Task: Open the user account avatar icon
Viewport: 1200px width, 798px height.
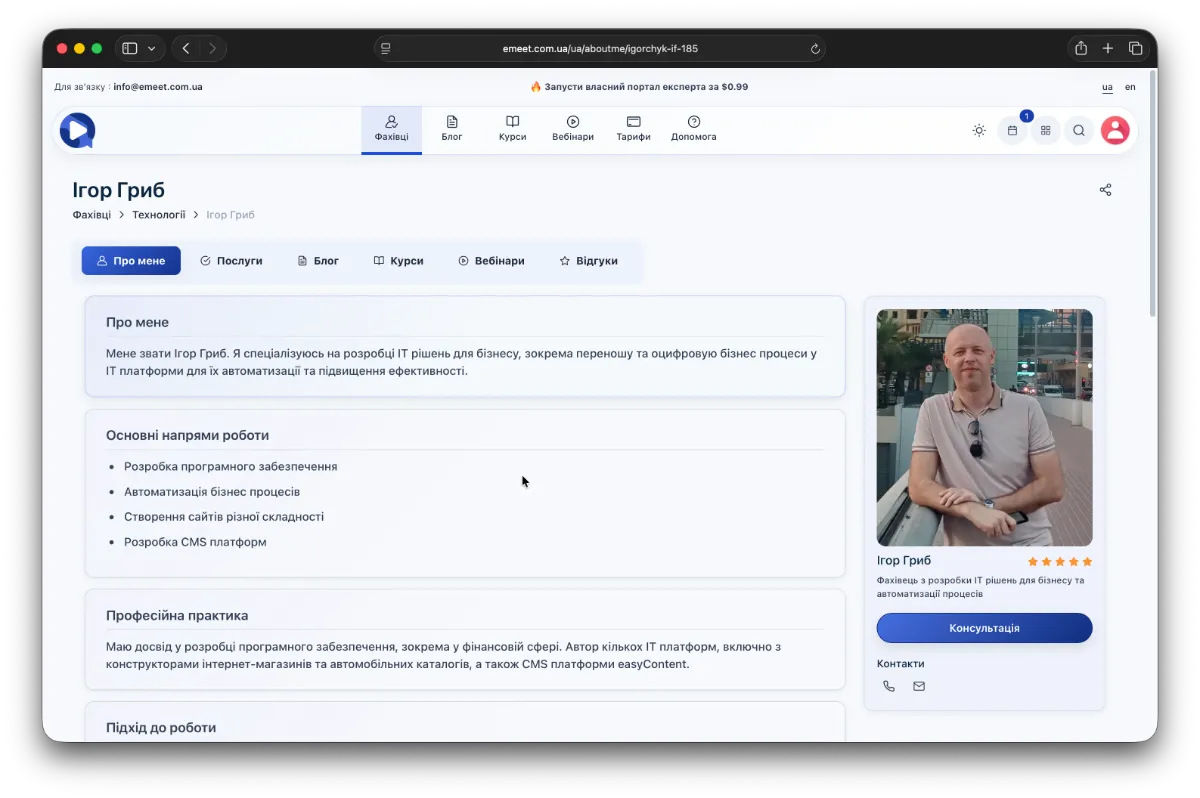Action: (x=1114, y=131)
